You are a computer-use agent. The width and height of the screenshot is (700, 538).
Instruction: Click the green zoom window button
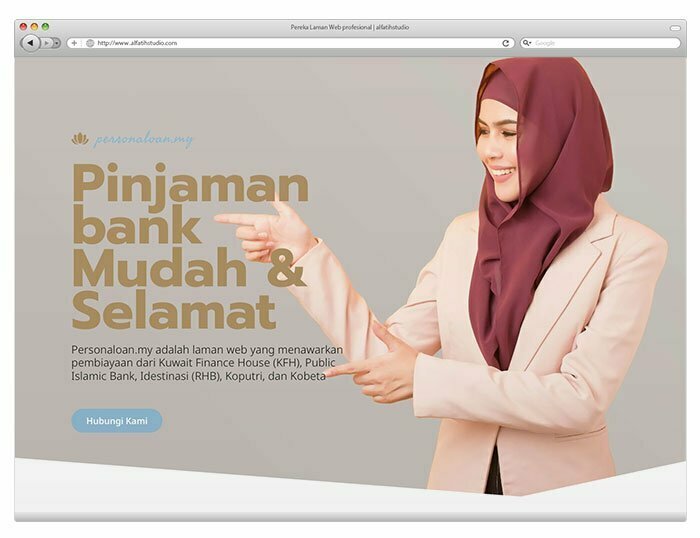click(45, 27)
